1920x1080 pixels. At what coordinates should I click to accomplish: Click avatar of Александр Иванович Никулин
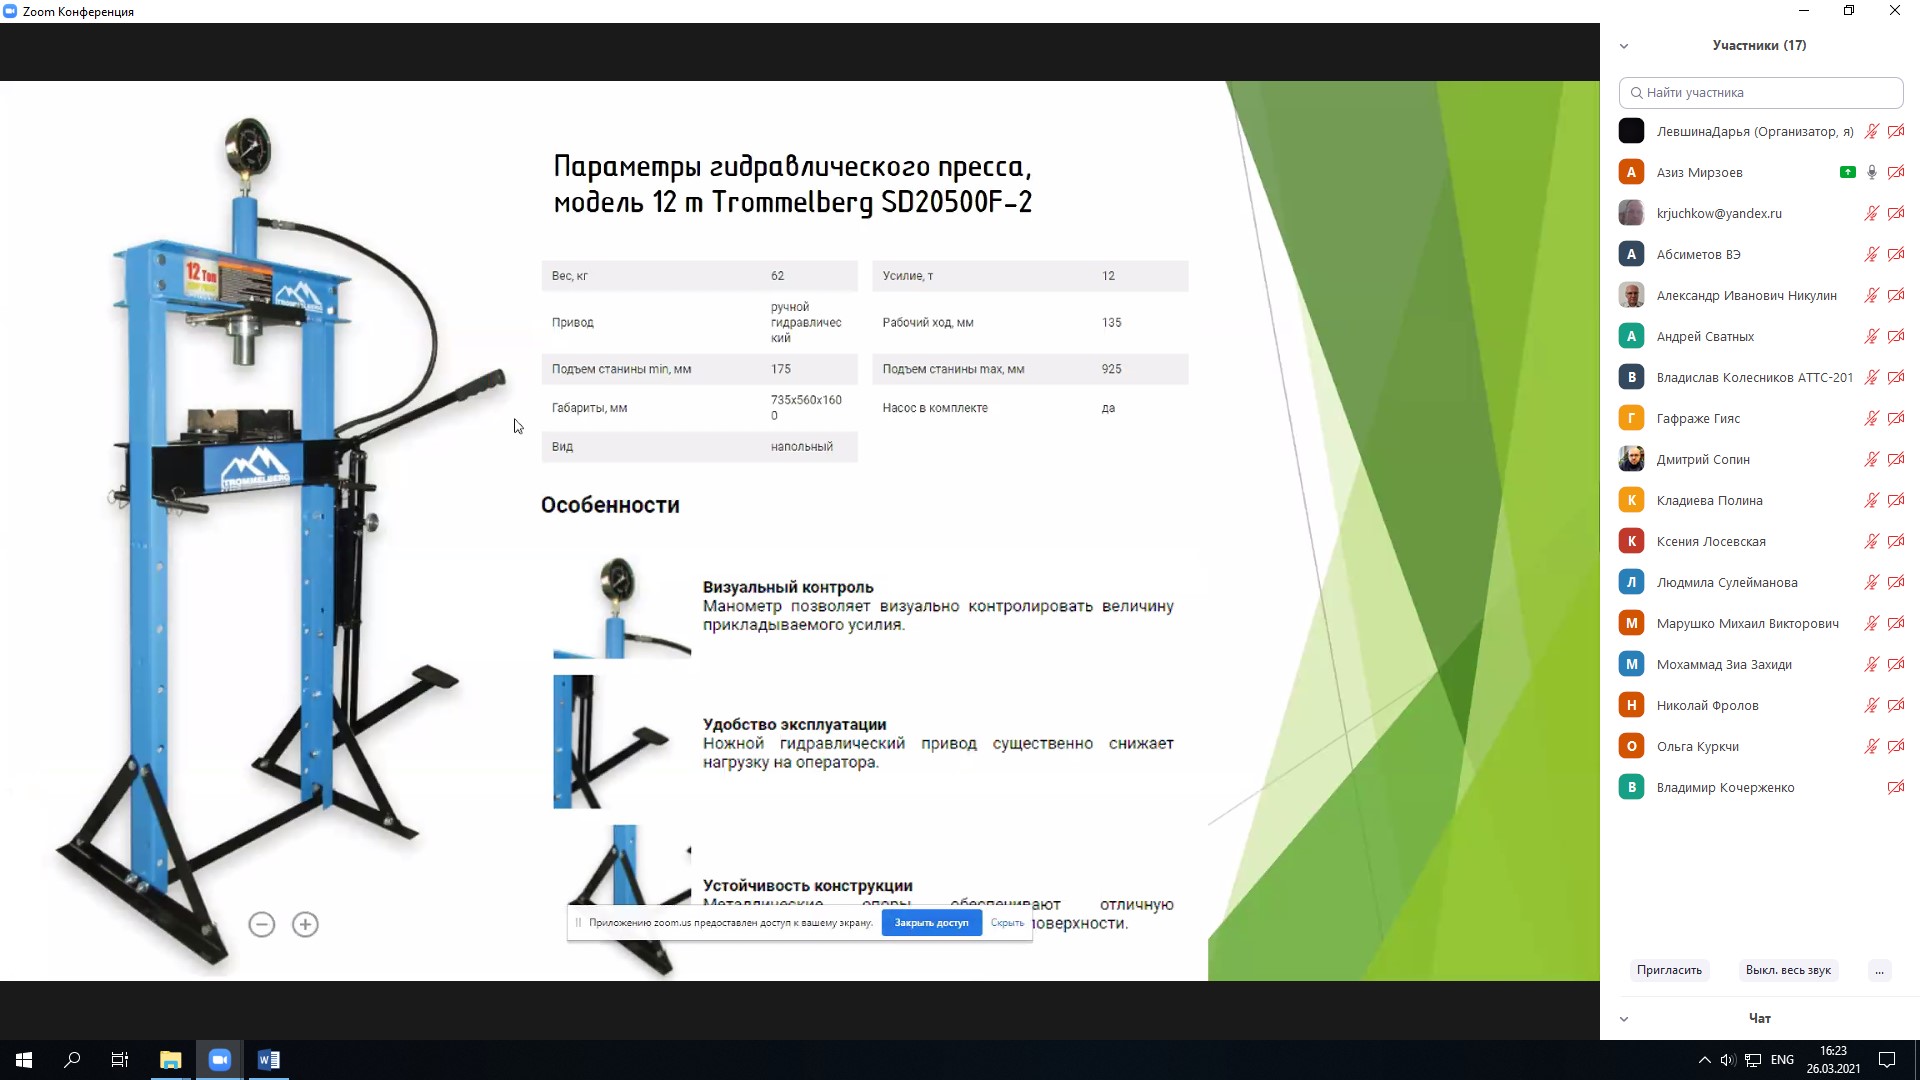(1631, 295)
